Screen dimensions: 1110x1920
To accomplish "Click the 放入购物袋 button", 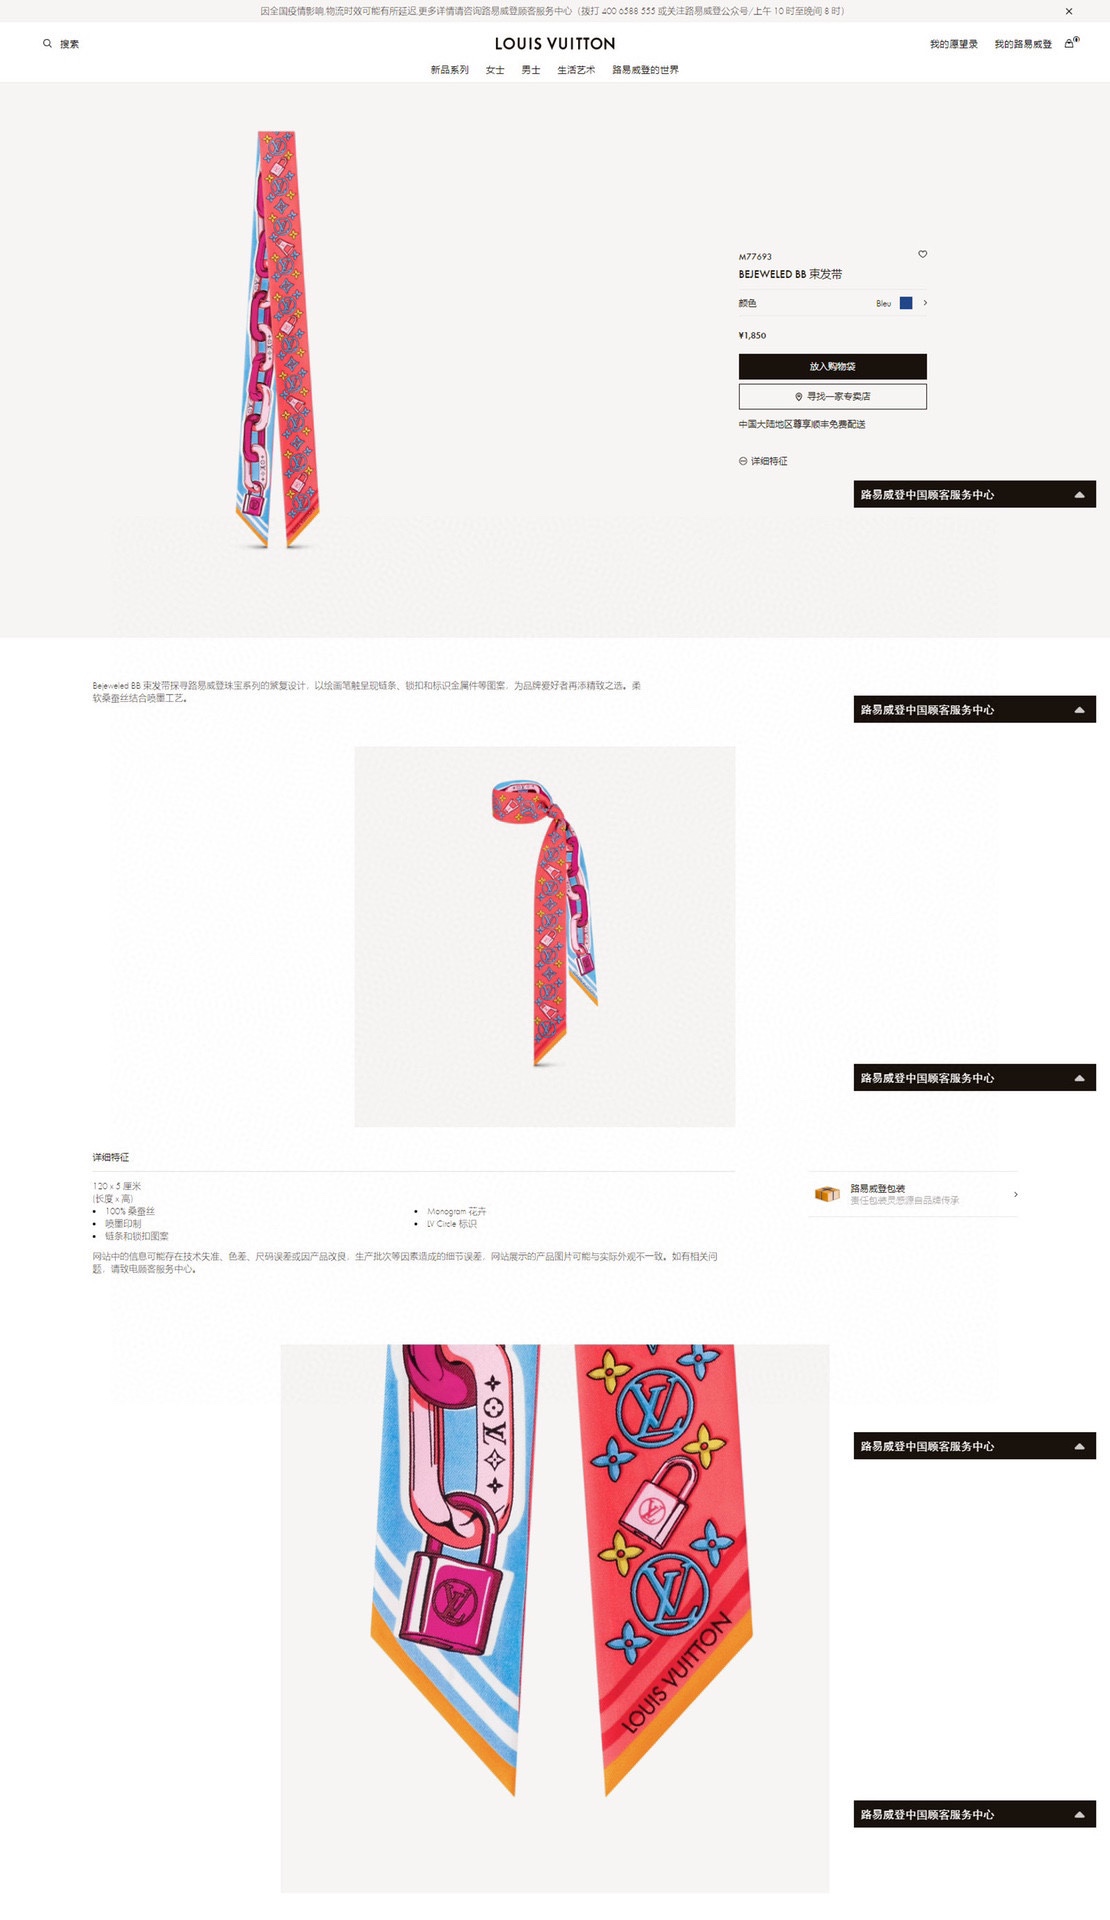I will [833, 366].
